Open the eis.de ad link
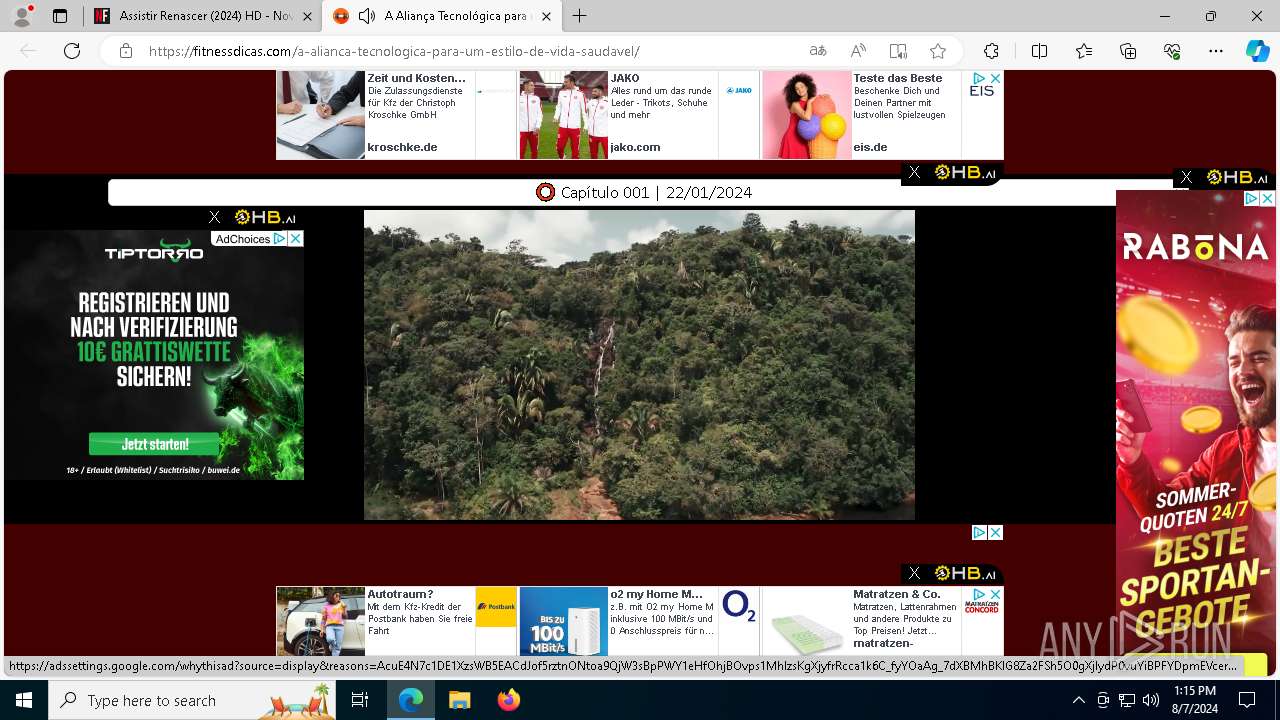 [x=870, y=147]
